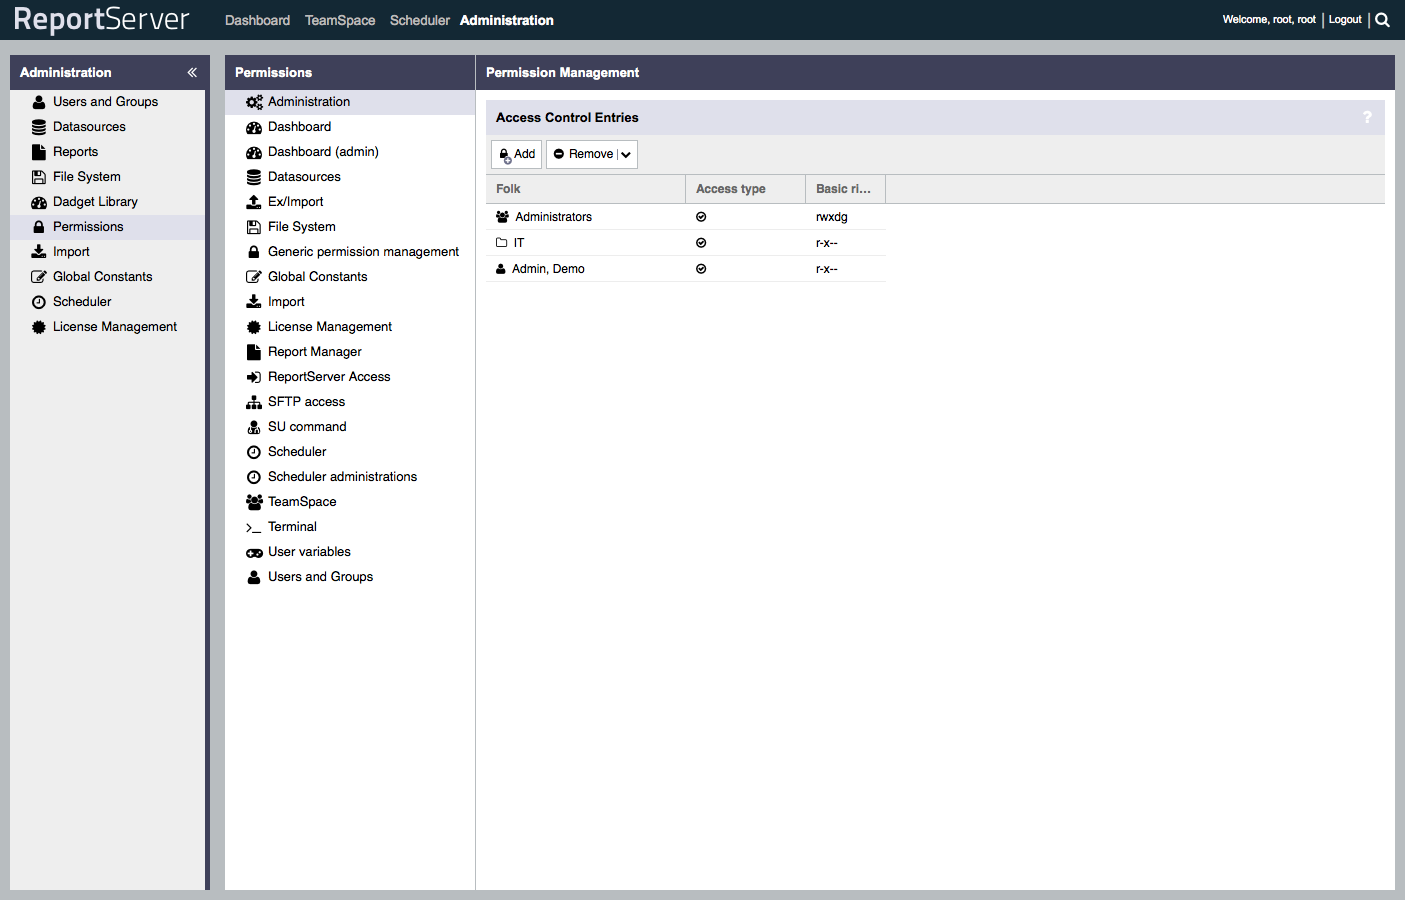Image resolution: width=1405 pixels, height=900 pixels.
Task: Open the Dashboard top navigation tab
Action: click(x=257, y=20)
